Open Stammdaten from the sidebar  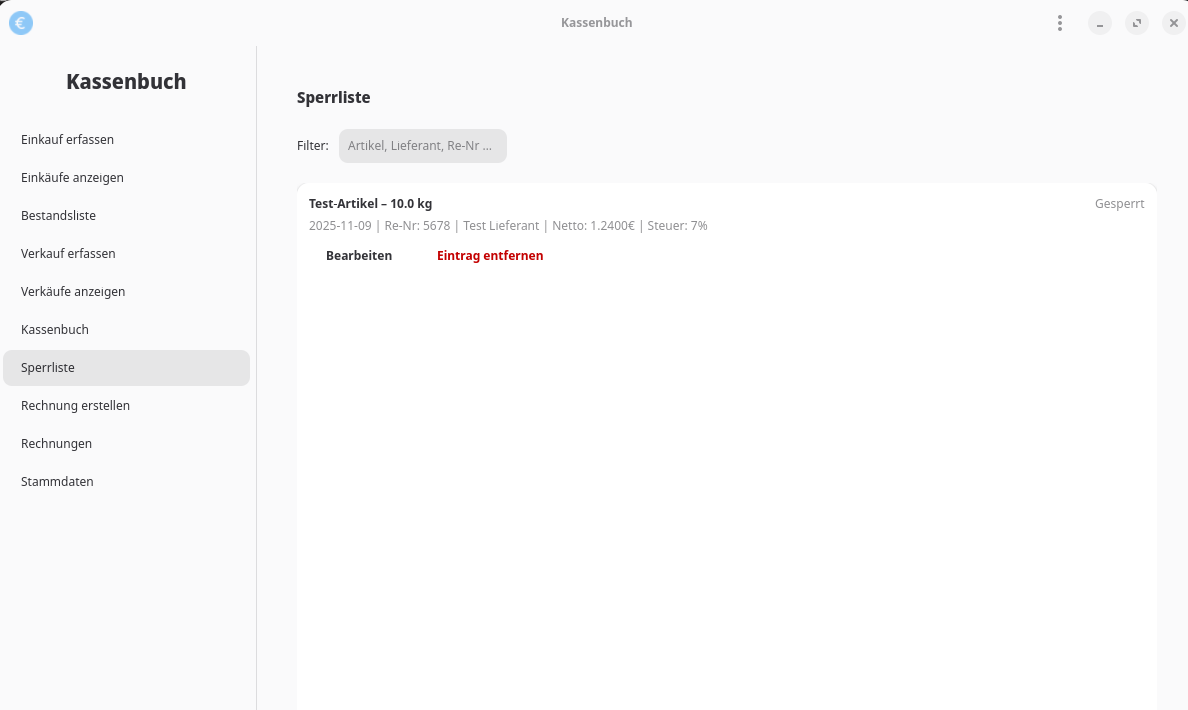pyautogui.click(x=57, y=482)
